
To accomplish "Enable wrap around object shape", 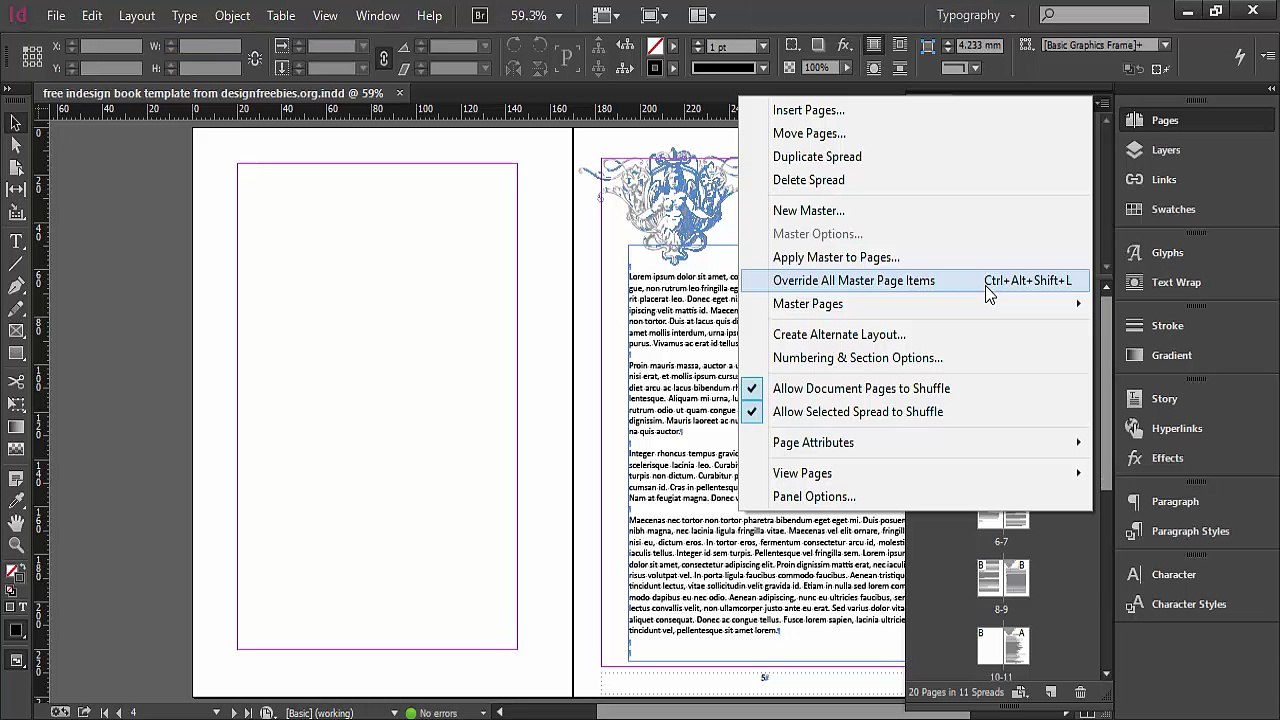I will (874, 68).
